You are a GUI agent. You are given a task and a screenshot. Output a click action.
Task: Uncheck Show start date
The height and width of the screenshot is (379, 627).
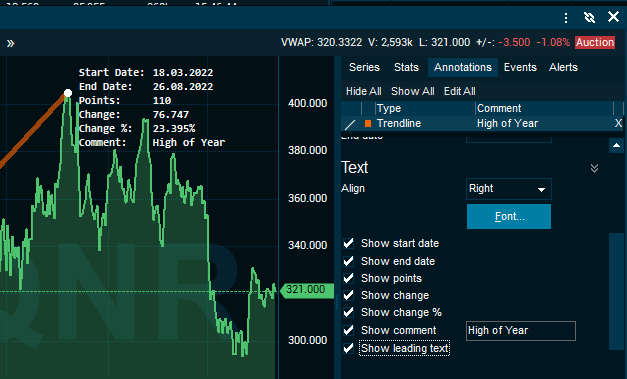point(348,243)
